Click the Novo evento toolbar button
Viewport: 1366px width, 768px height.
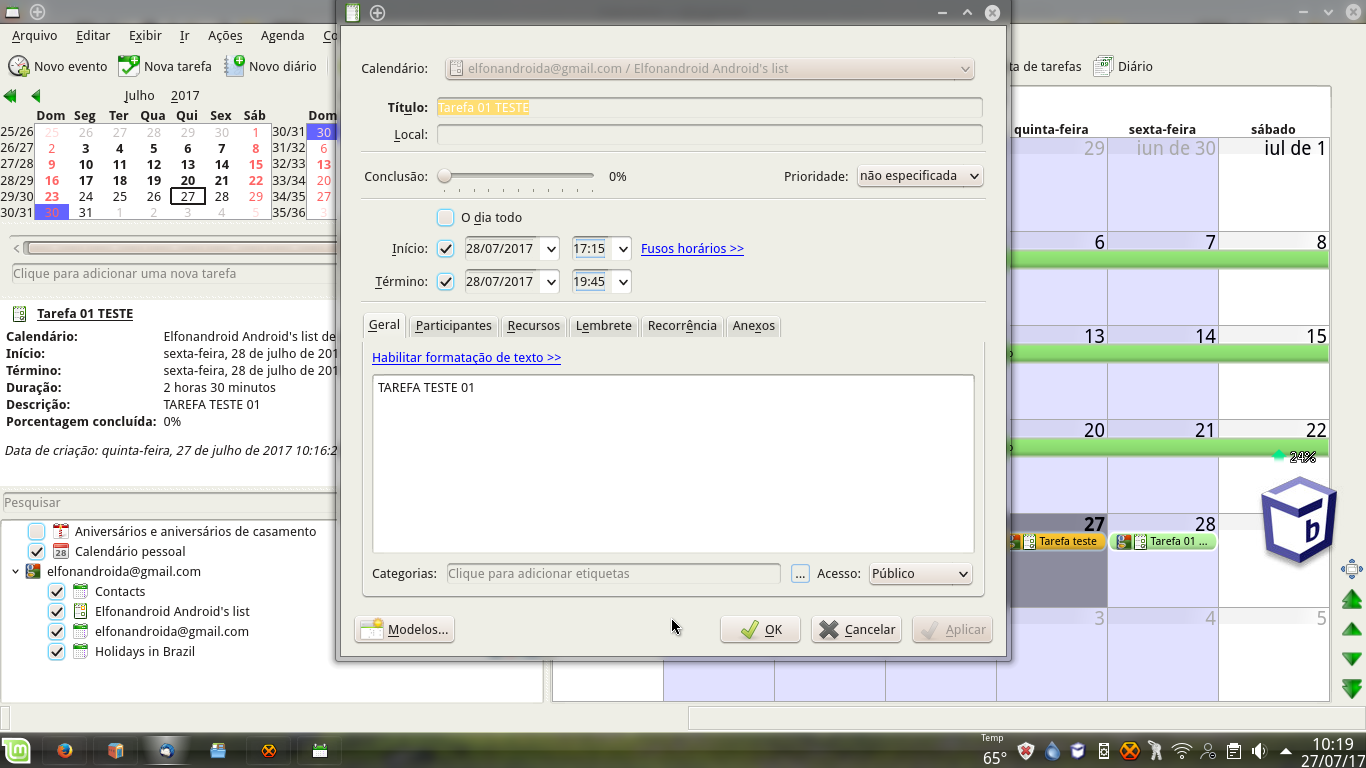point(58,66)
